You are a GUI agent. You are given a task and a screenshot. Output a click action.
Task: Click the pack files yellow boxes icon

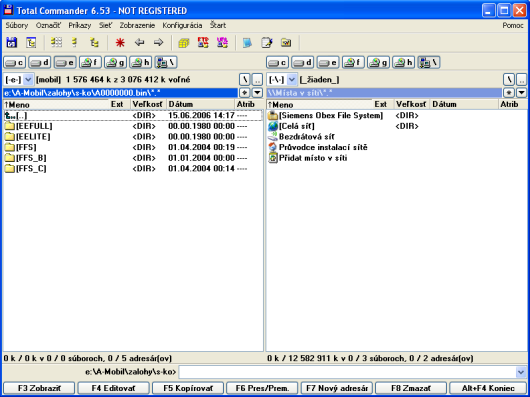(184, 43)
